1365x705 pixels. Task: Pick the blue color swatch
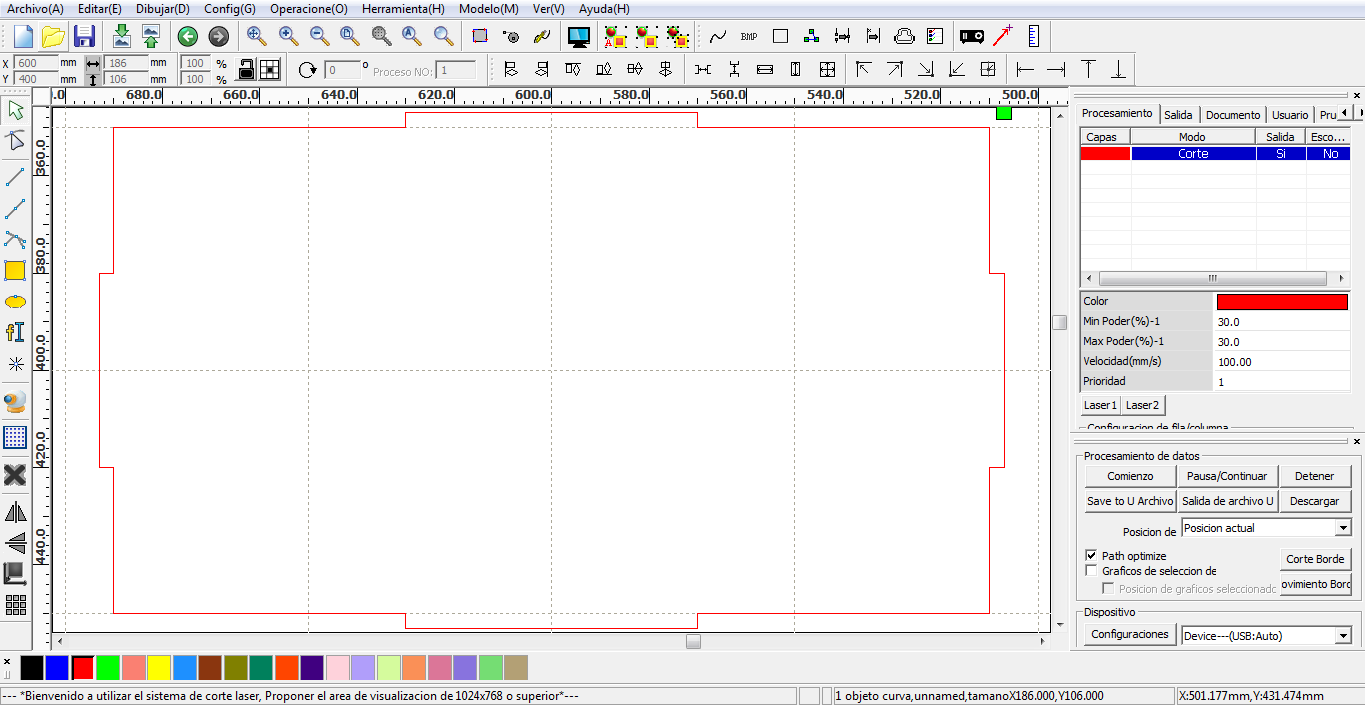[x=57, y=667]
